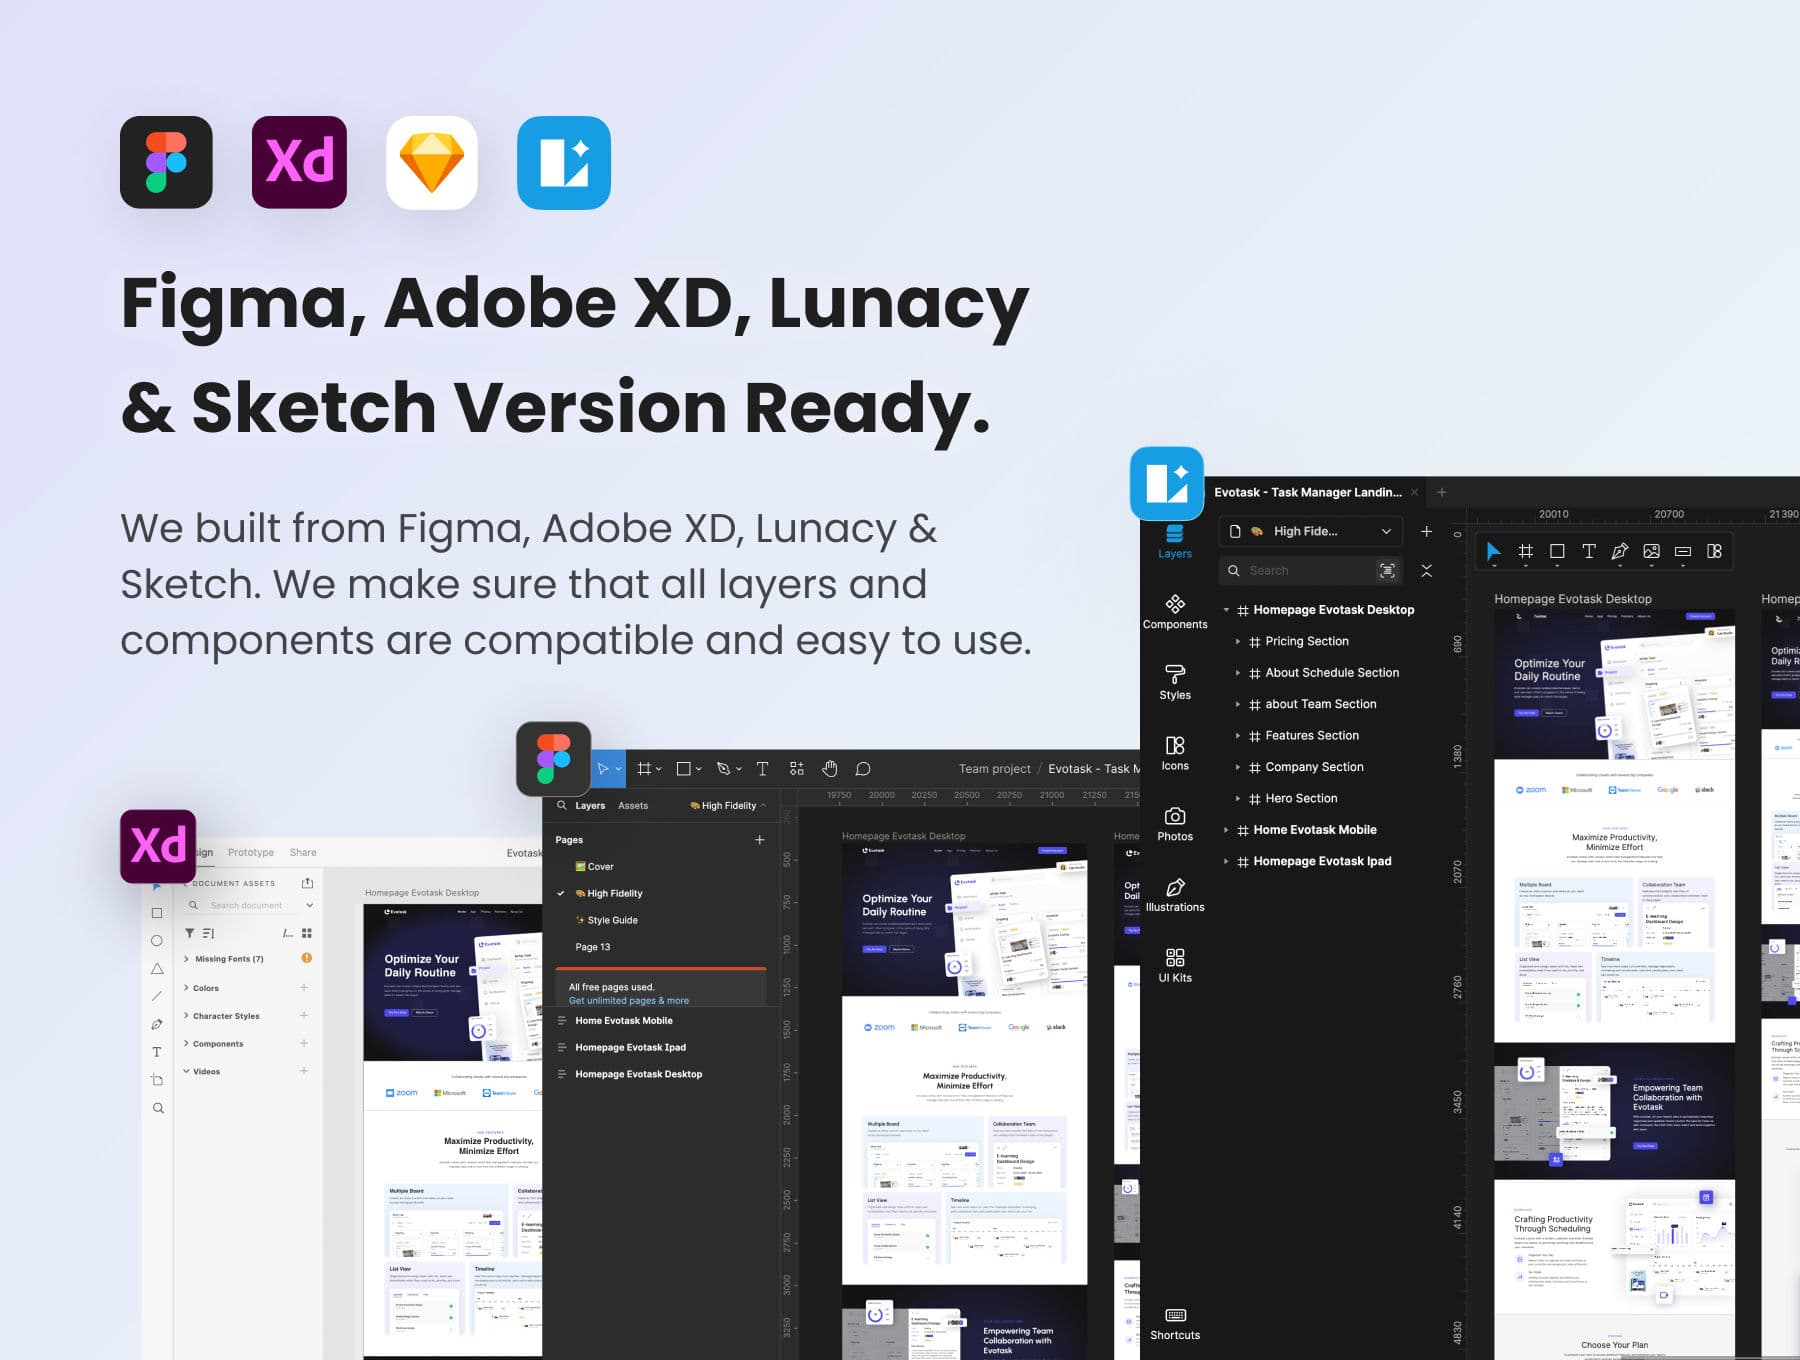
Task: Select Home Evotask Mobile layer in Figma
Action: [624, 1021]
